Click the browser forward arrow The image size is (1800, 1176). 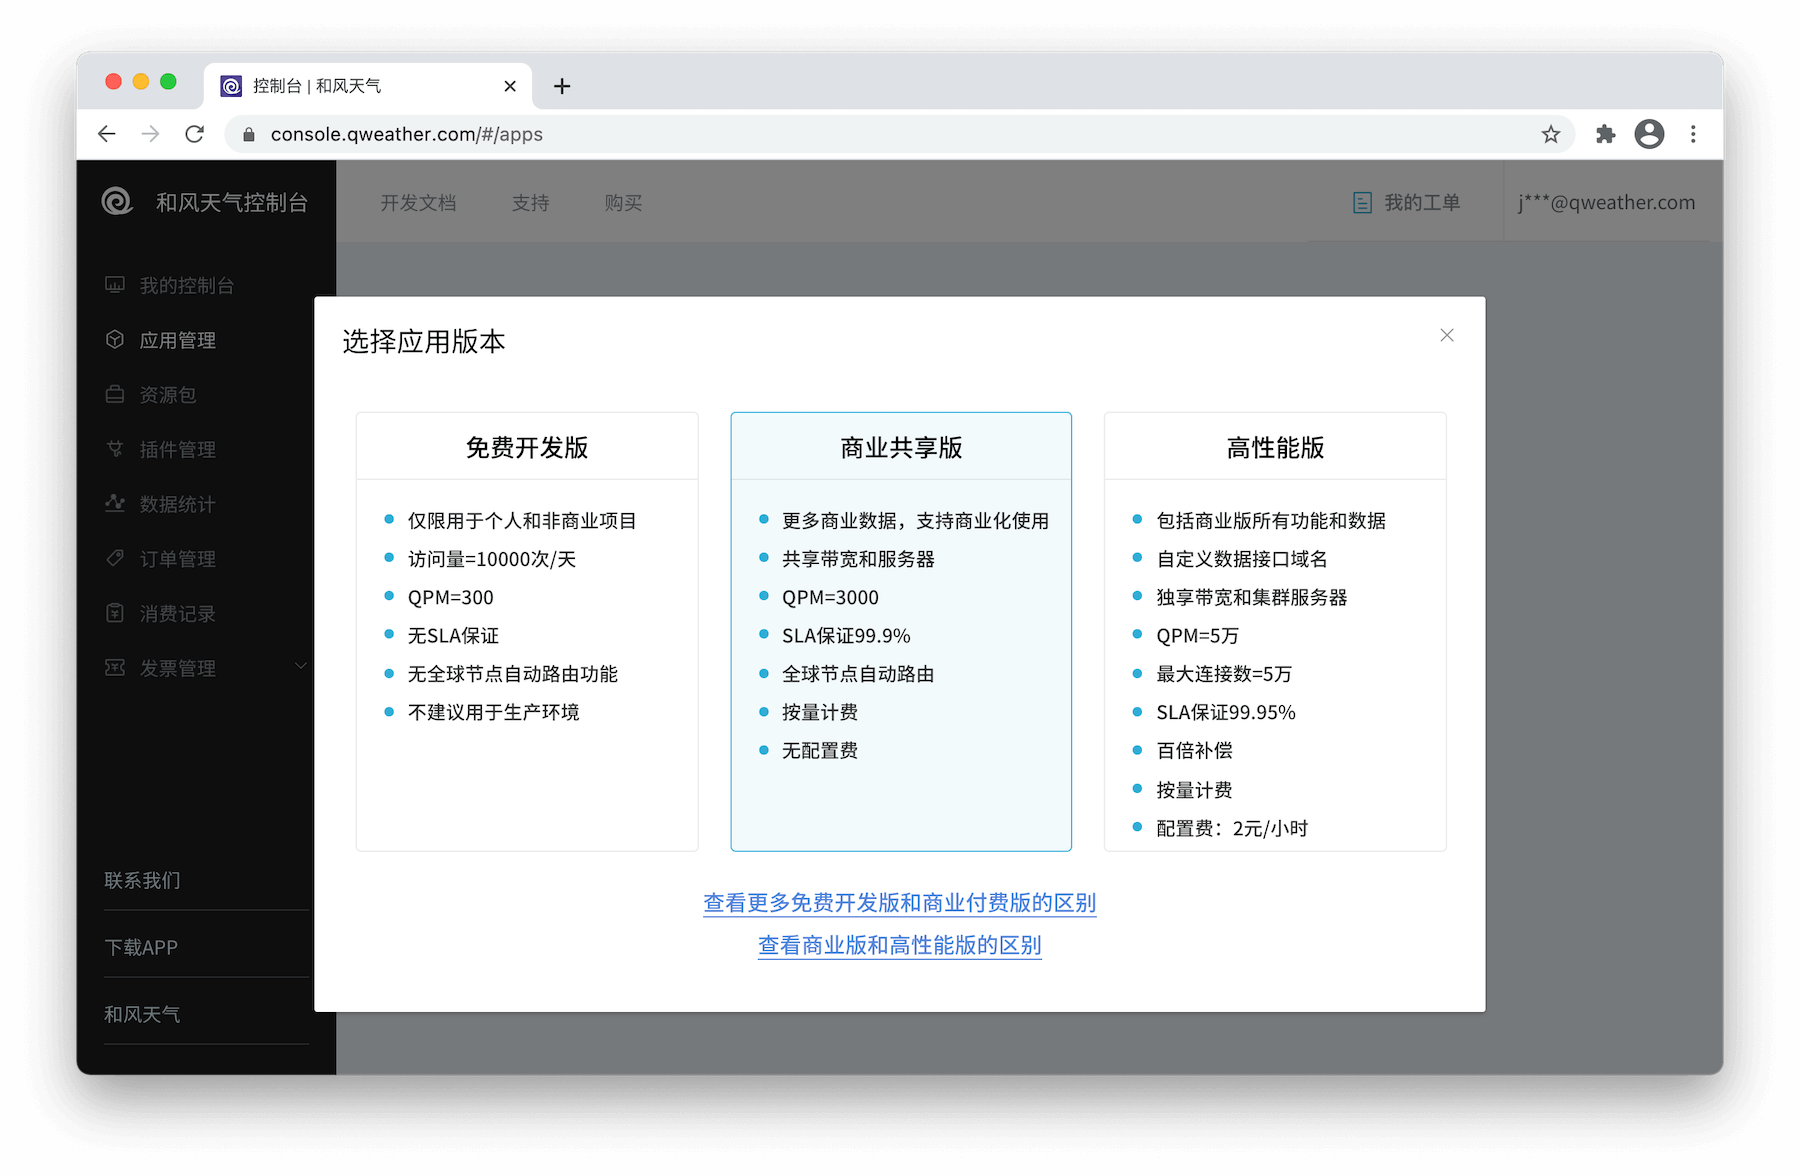pyautogui.click(x=150, y=134)
